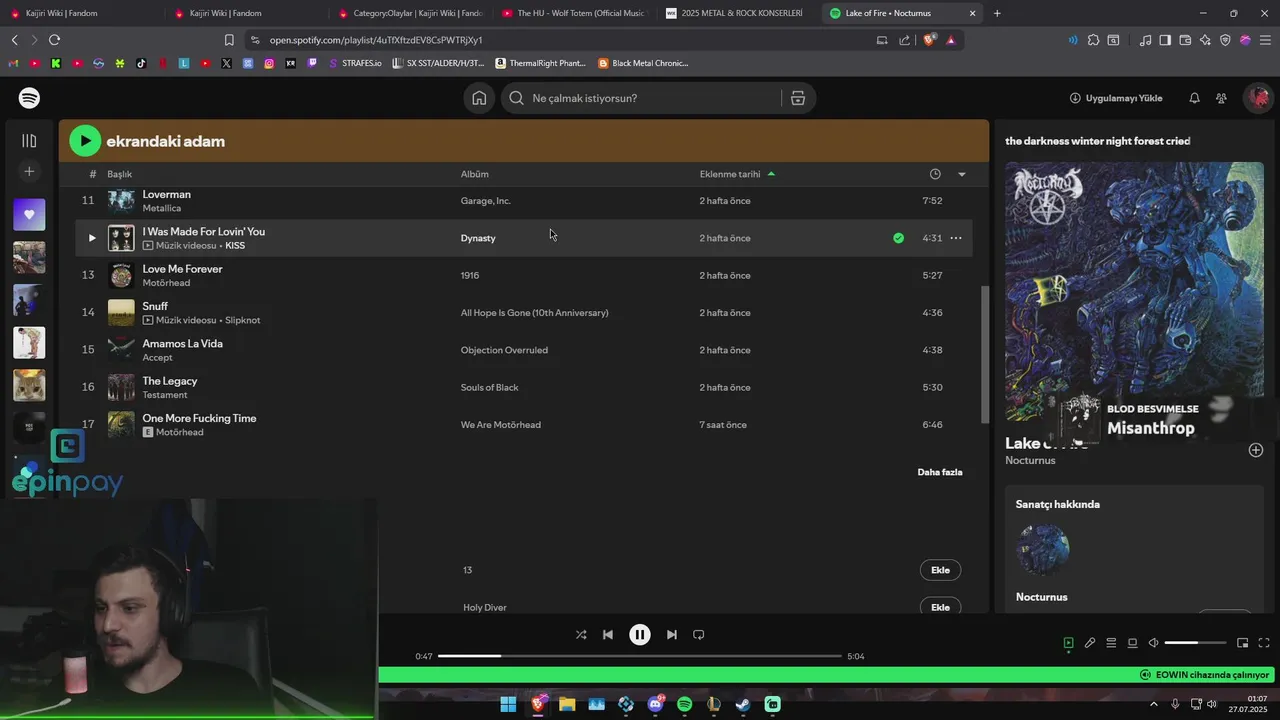Skip to next track
1280x720 pixels.
(672, 635)
